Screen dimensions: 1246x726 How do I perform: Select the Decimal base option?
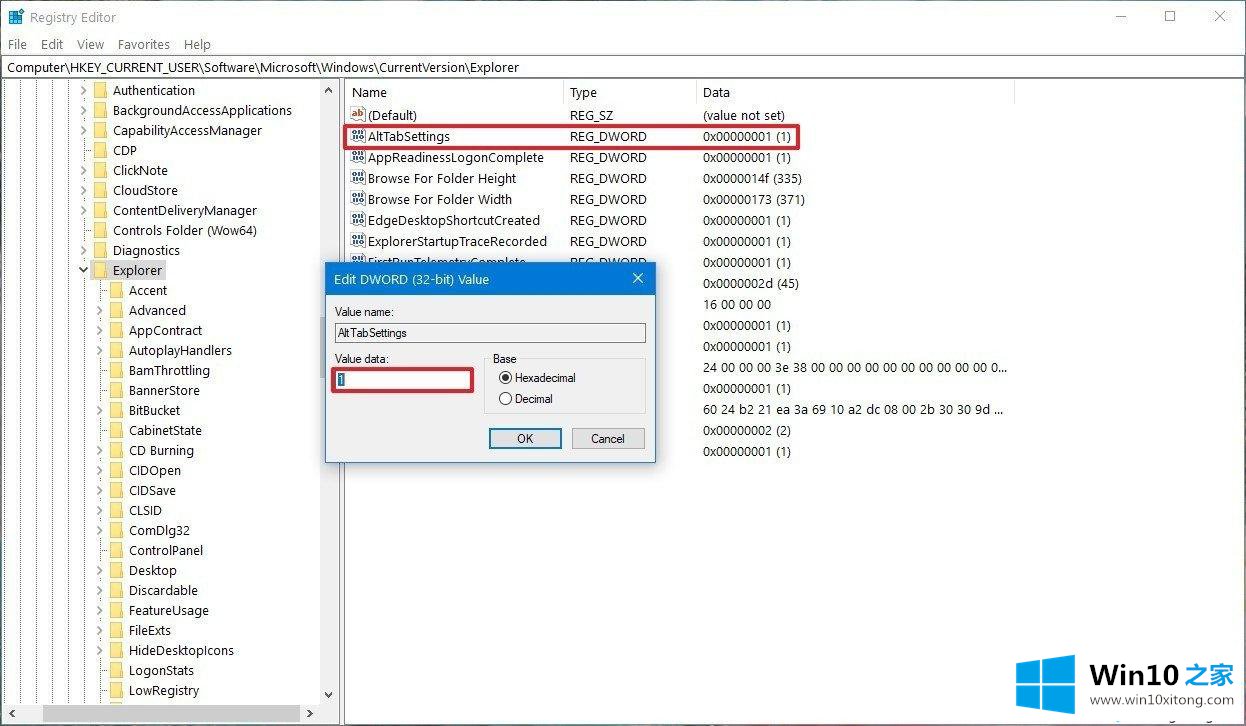click(x=526, y=398)
